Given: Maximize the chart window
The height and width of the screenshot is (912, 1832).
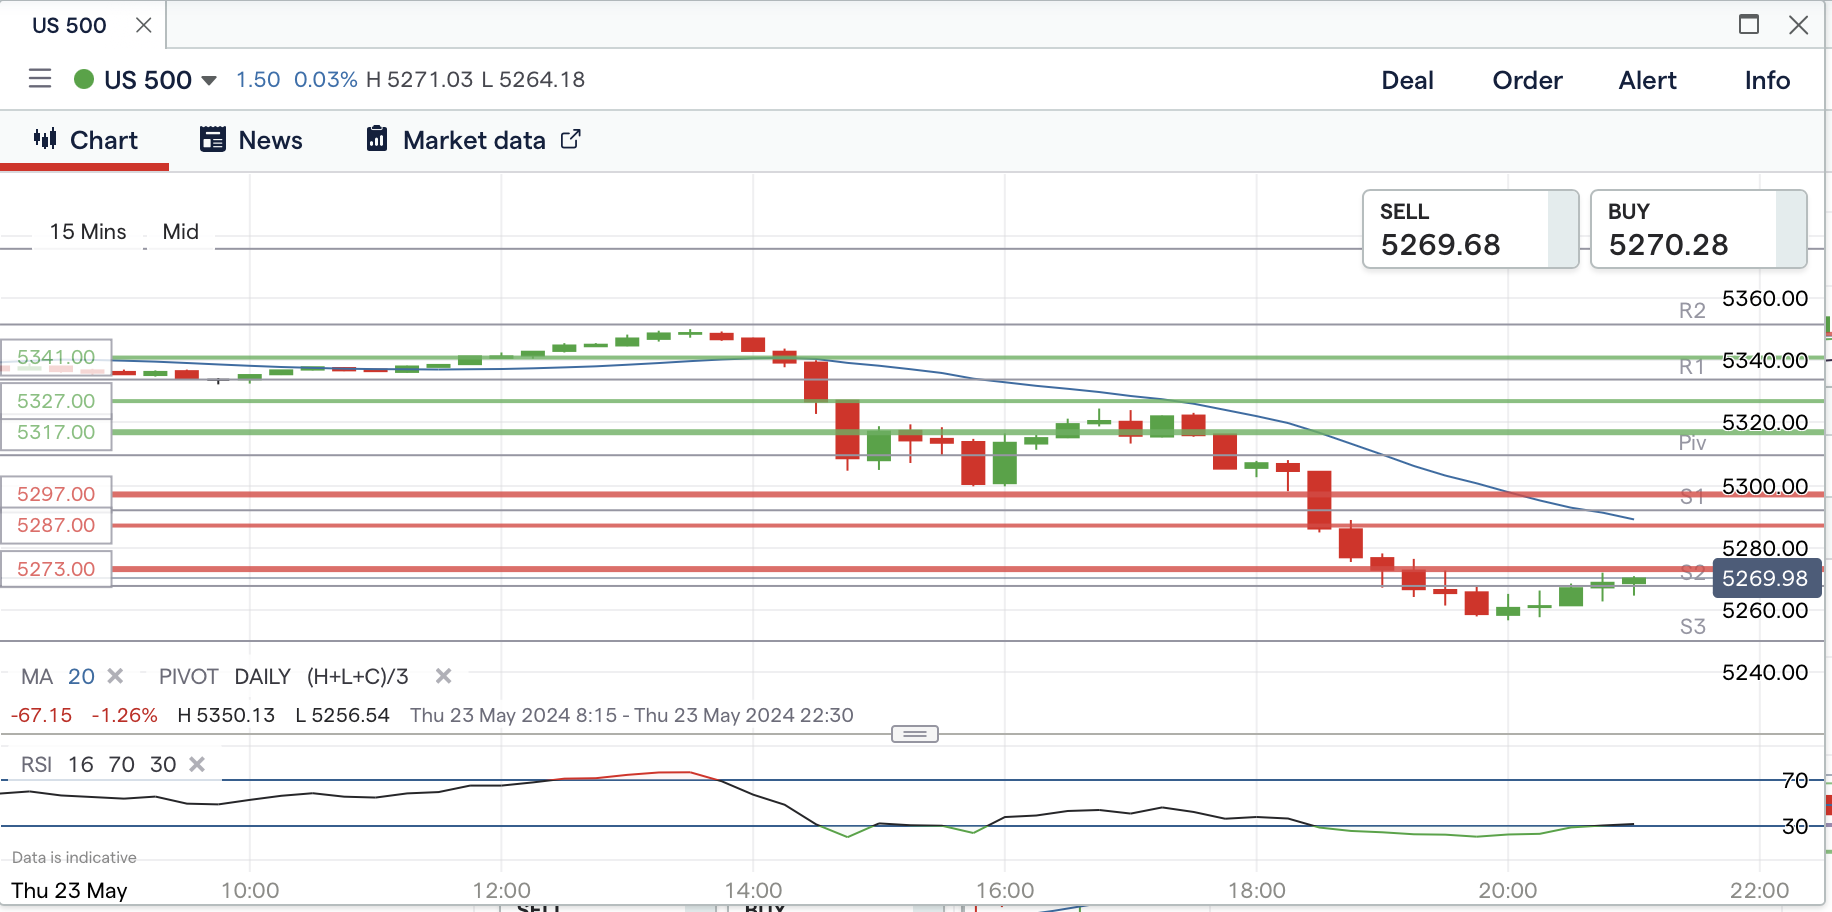Looking at the screenshot, I should point(1749,24).
